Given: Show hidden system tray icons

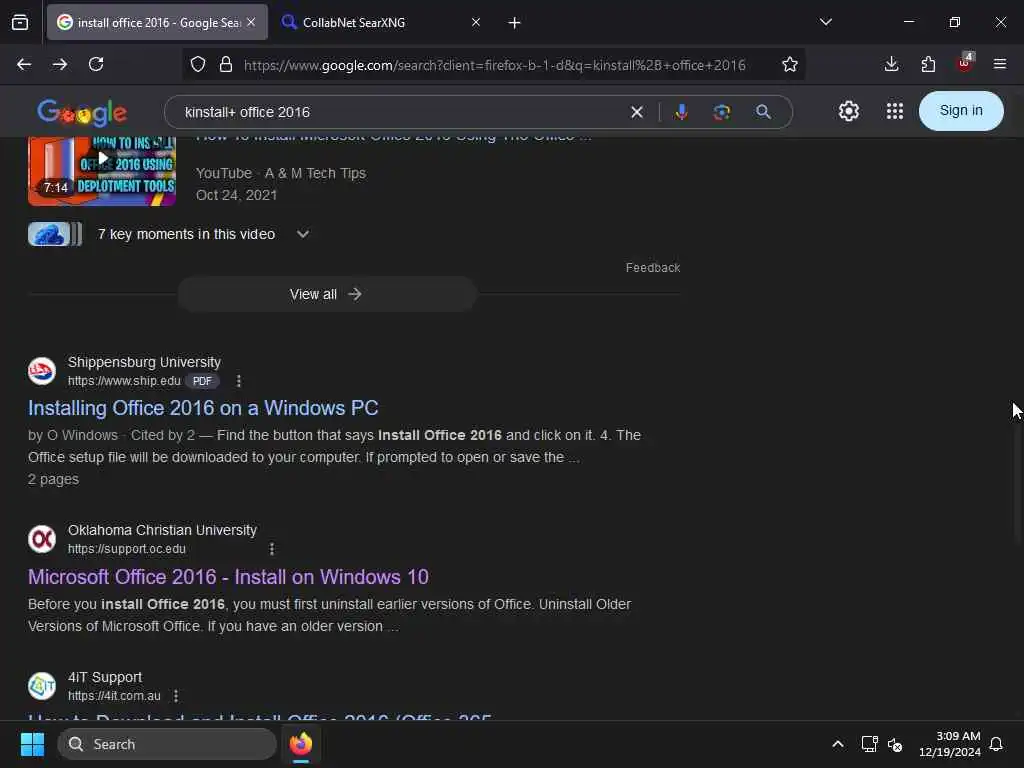Looking at the screenshot, I should pos(837,744).
